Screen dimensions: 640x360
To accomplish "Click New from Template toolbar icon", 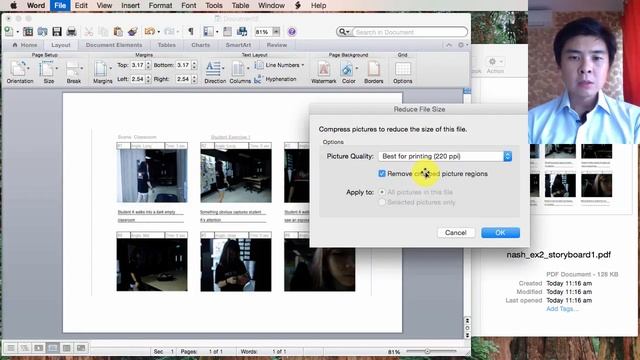I will point(28,31).
